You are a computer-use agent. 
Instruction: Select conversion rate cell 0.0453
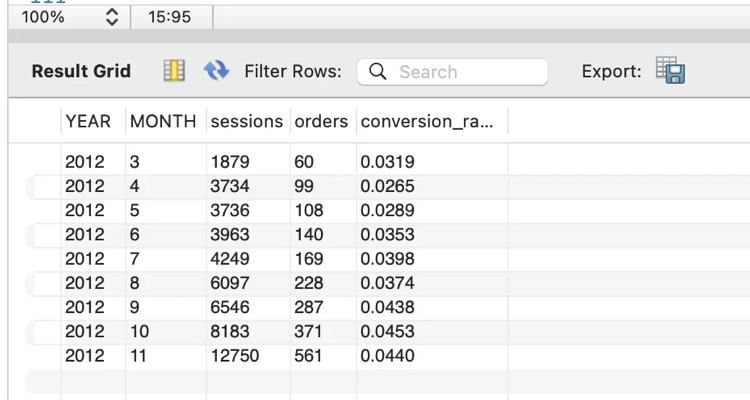point(387,331)
